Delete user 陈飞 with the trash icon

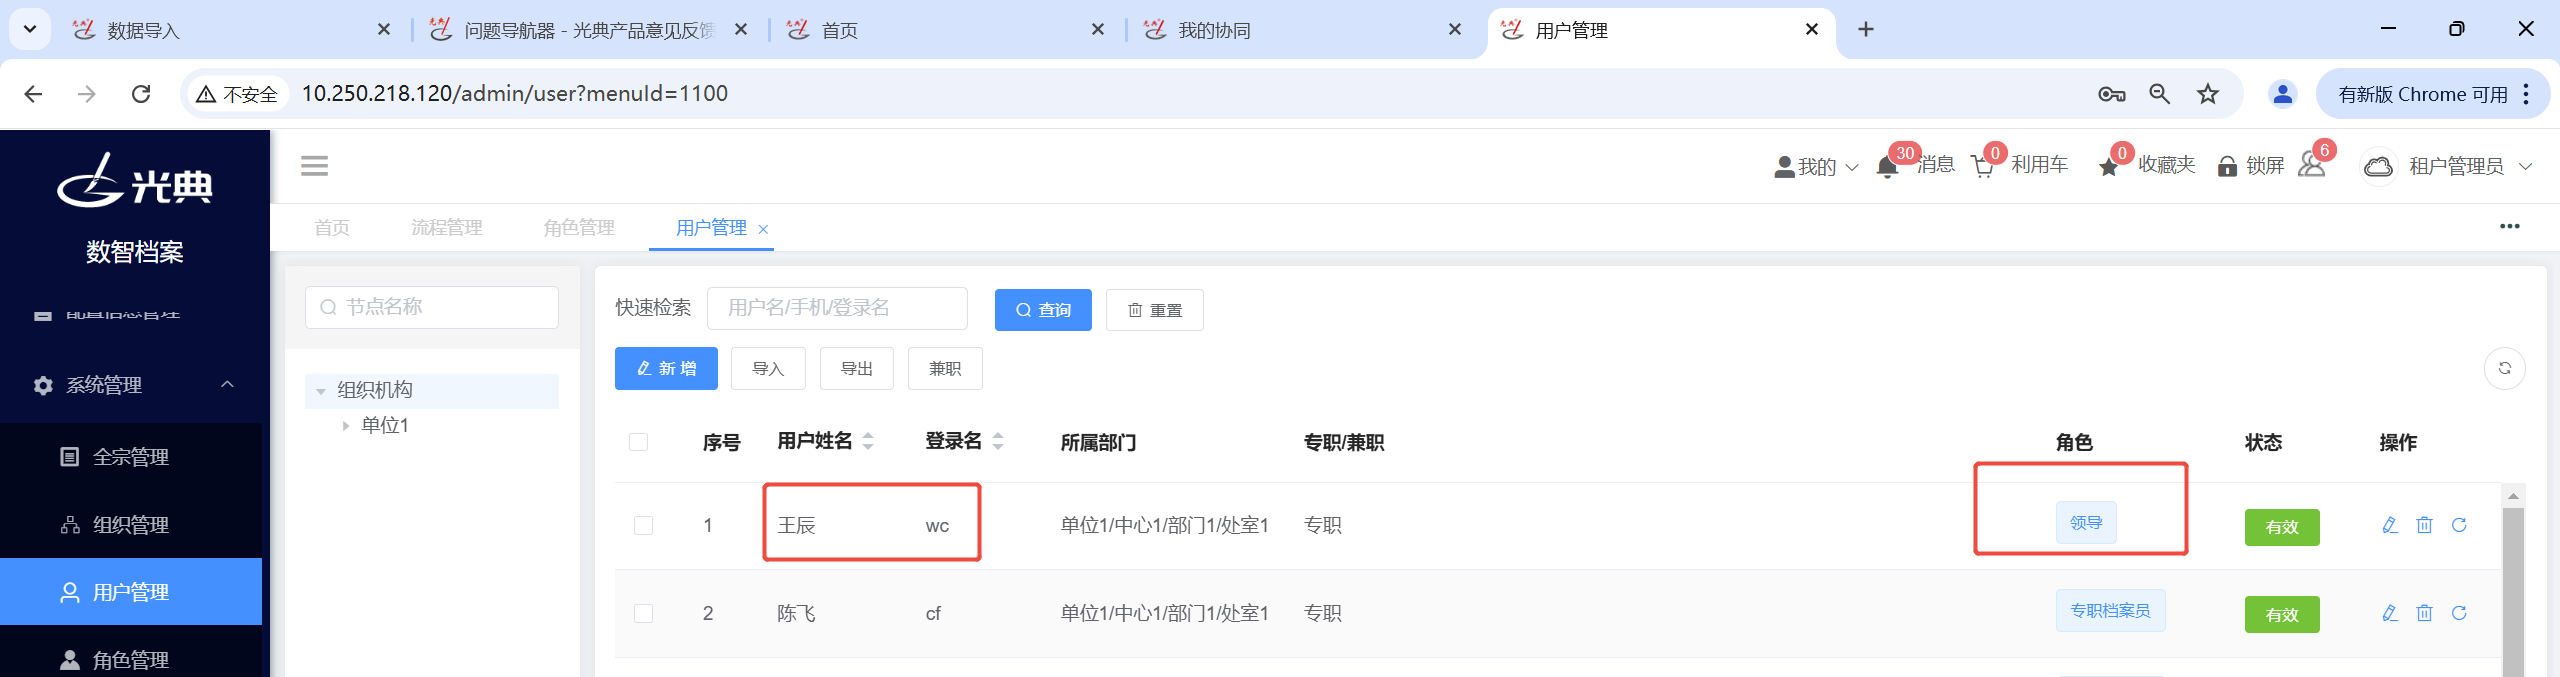coord(2424,613)
